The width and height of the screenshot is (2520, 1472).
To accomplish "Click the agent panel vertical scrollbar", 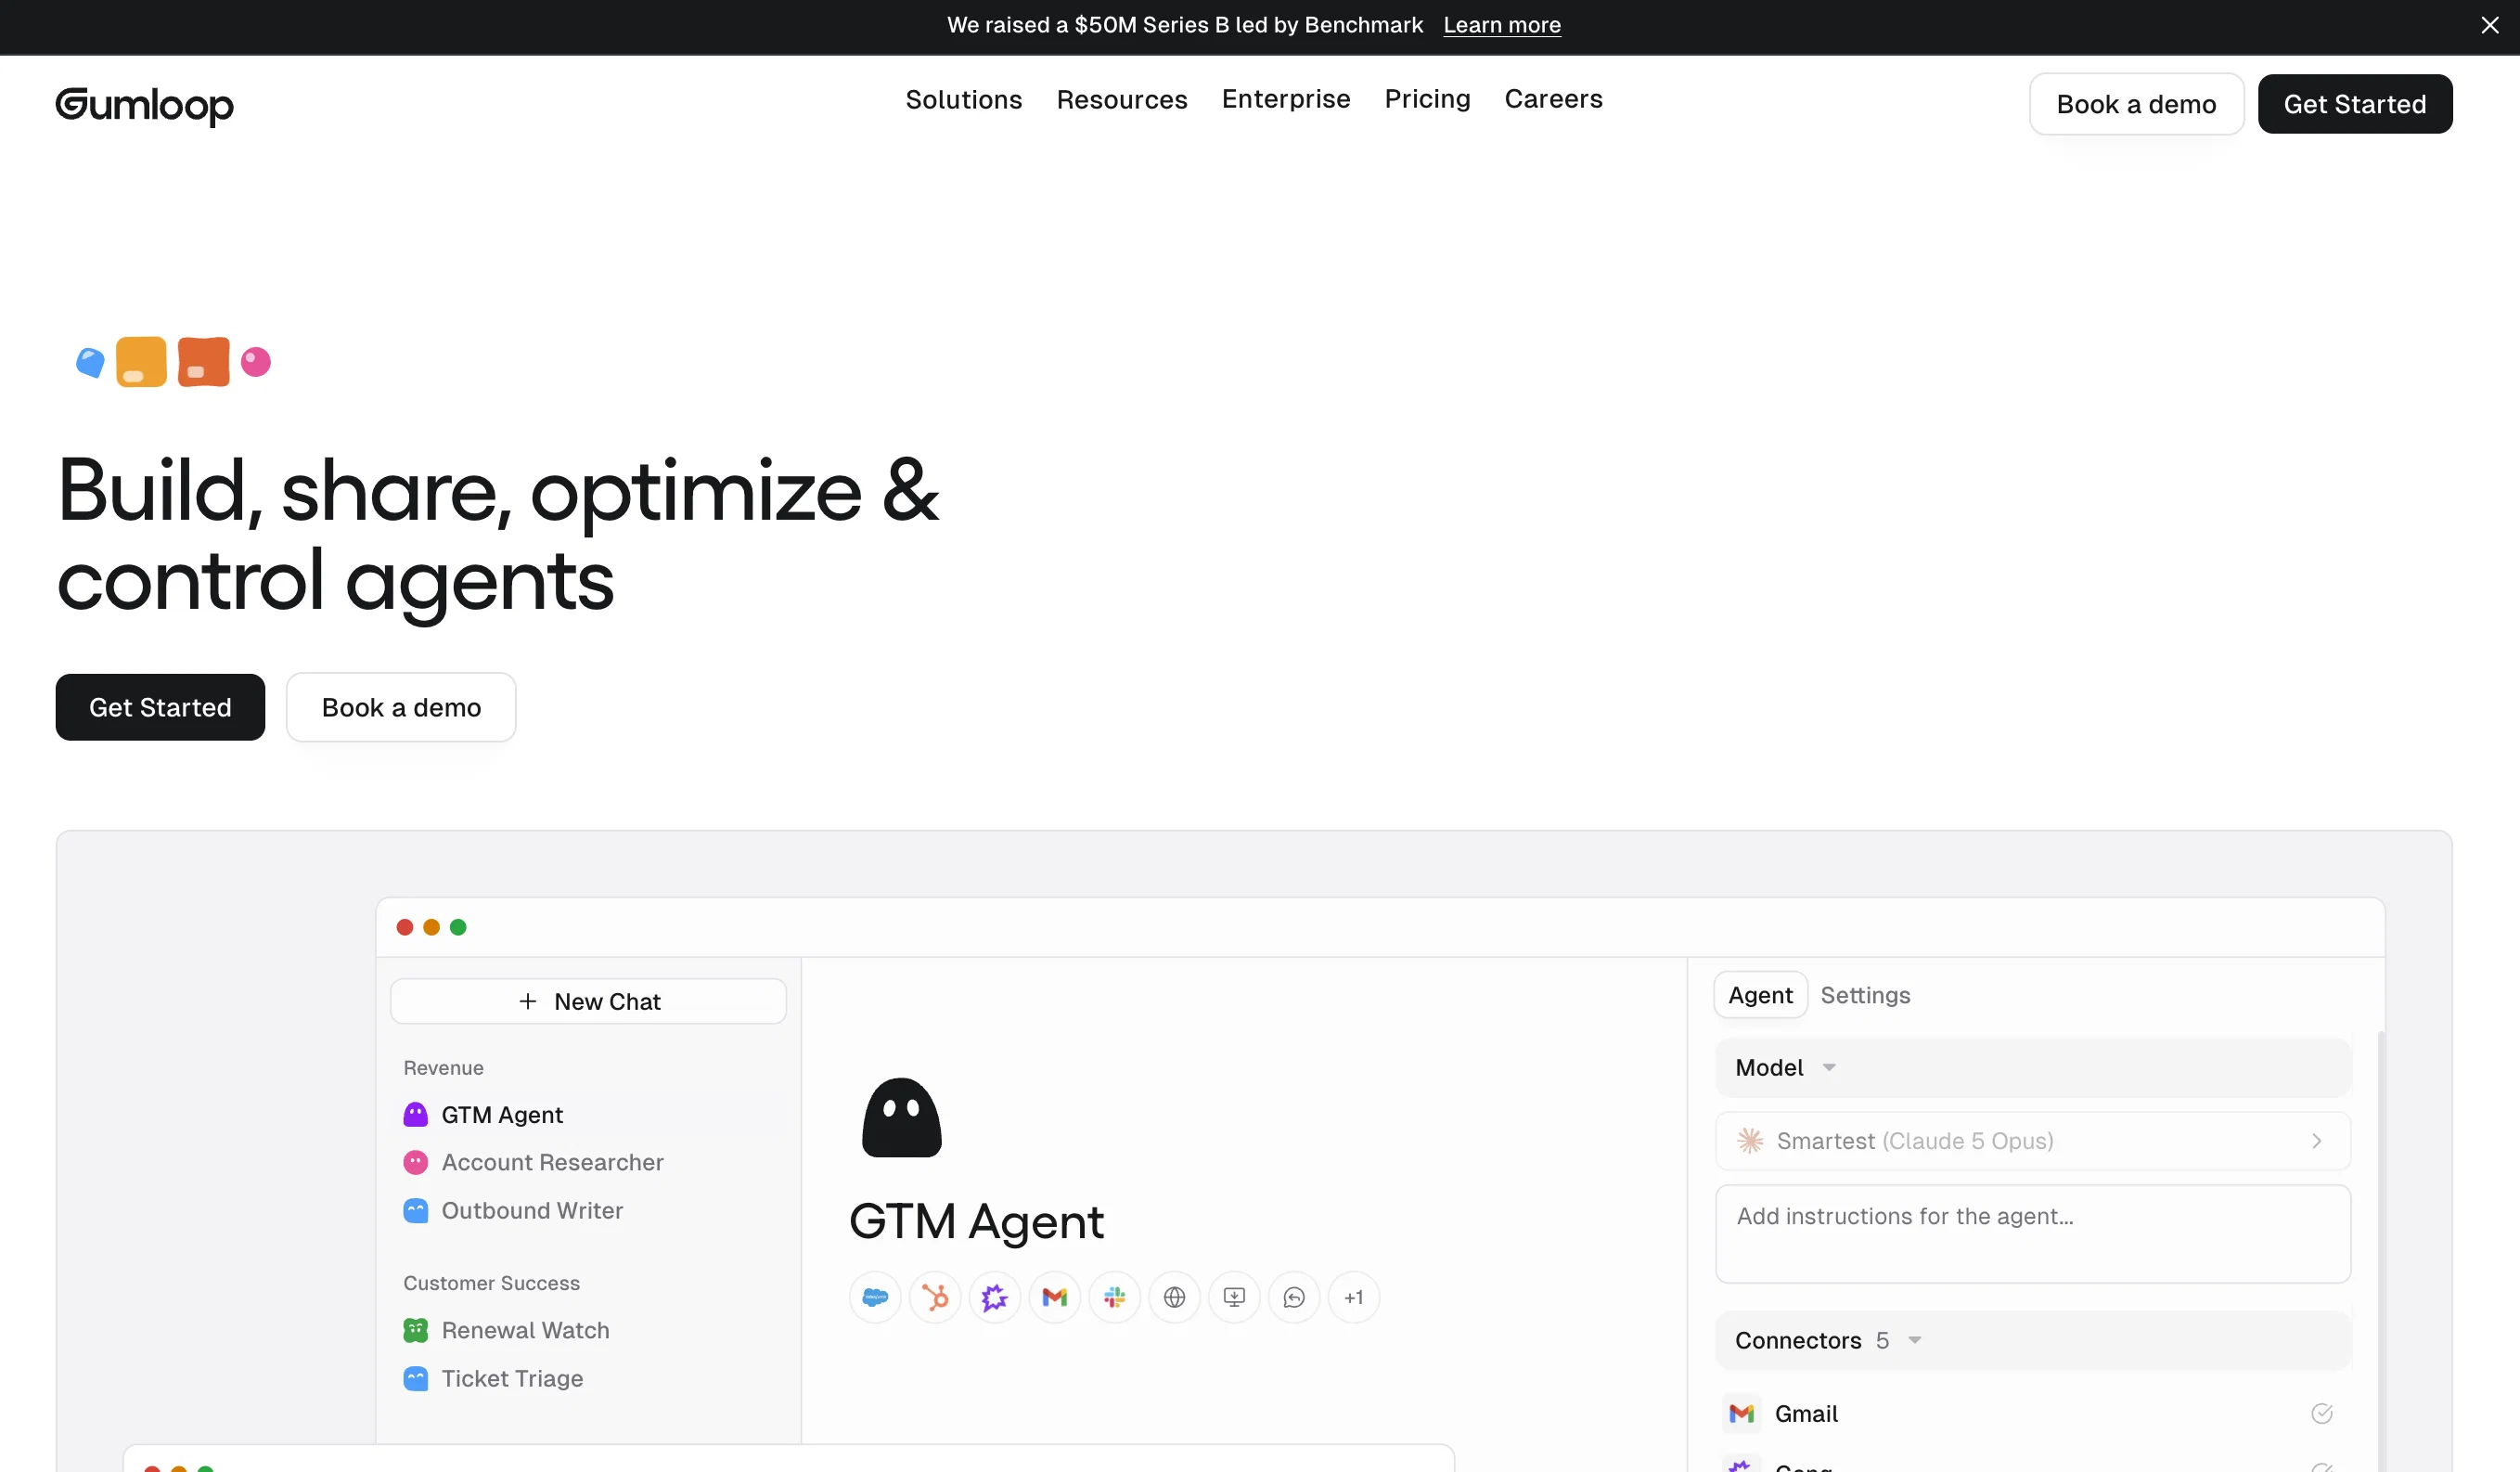I will coord(2381,1250).
